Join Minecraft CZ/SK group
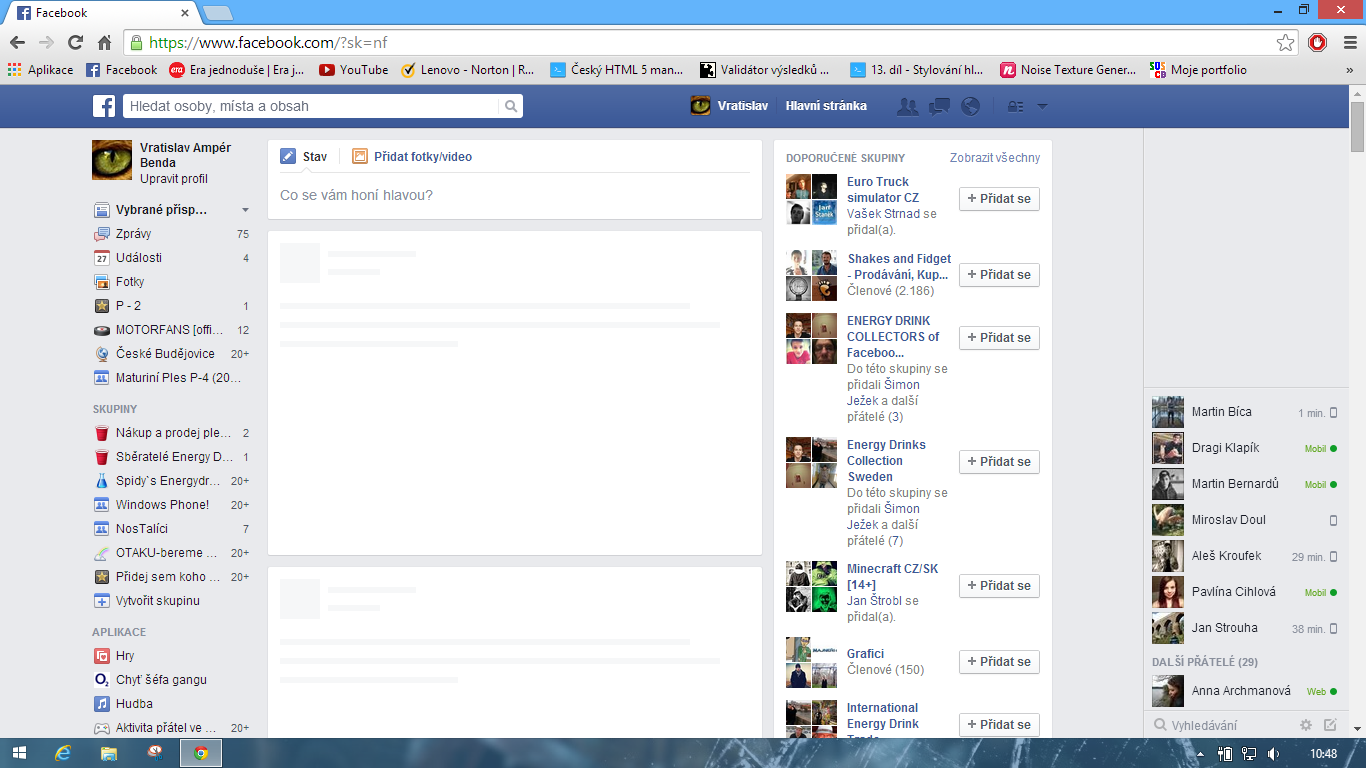 point(999,586)
